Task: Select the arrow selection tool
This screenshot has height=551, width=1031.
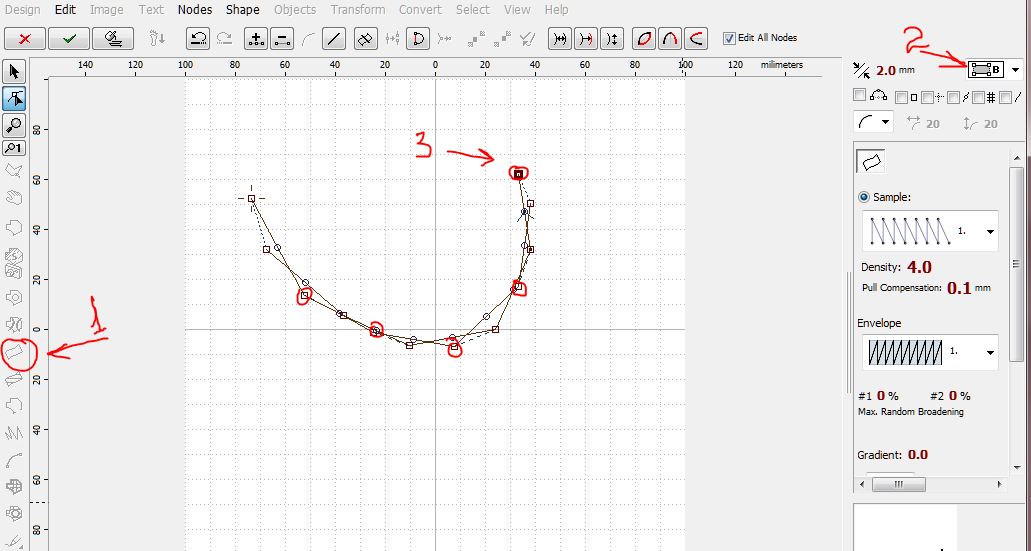Action: (14, 72)
